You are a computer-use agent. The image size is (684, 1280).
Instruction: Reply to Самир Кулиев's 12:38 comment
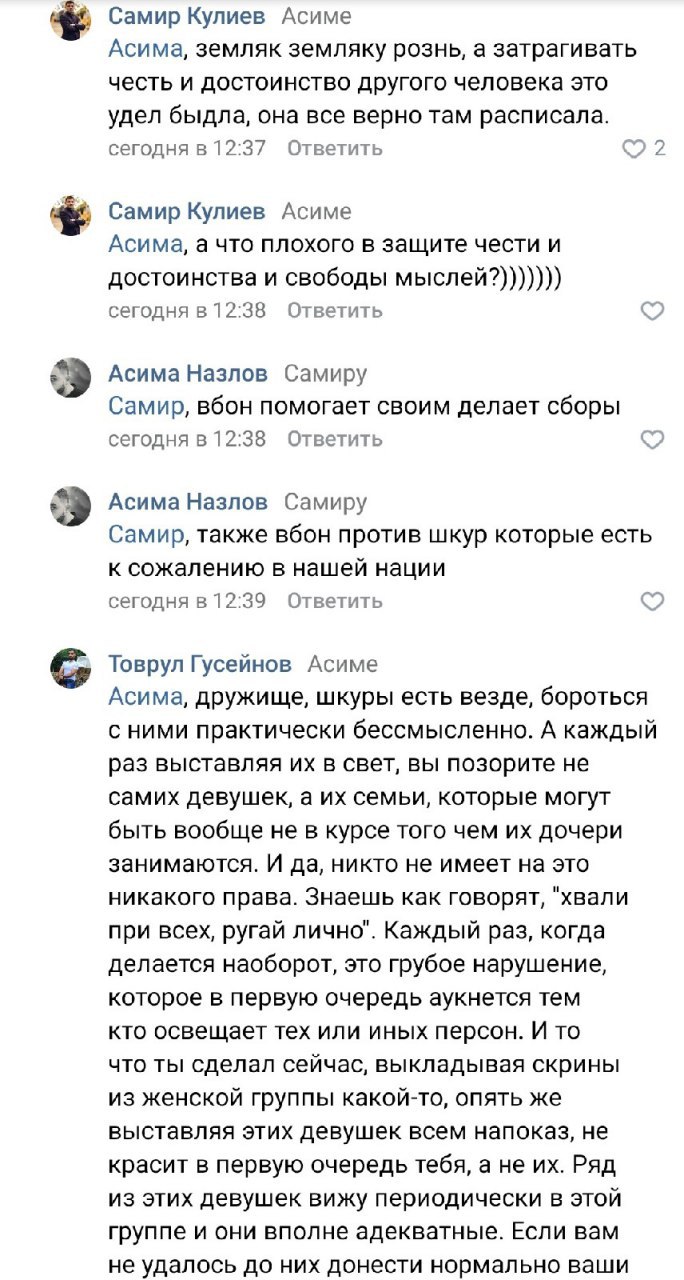pos(334,311)
